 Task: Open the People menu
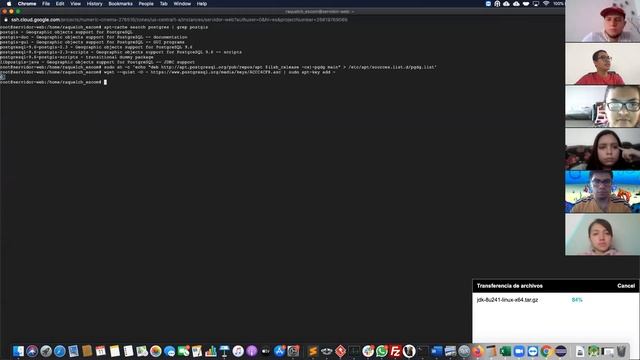click(146, 4)
